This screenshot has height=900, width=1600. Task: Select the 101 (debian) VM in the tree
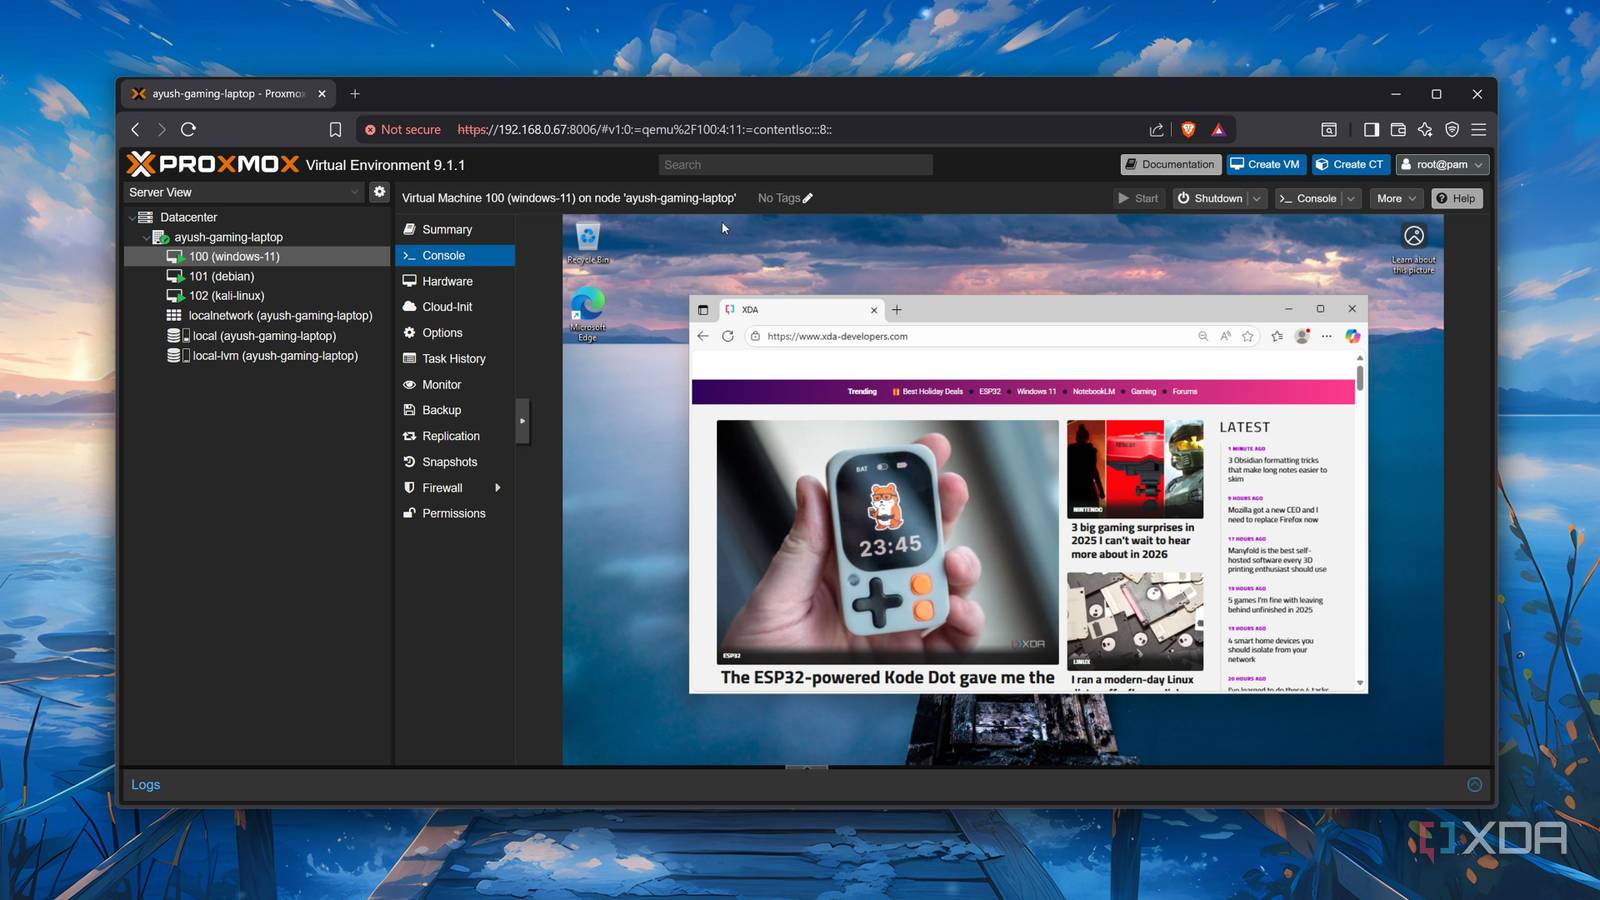tap(257, 276)
